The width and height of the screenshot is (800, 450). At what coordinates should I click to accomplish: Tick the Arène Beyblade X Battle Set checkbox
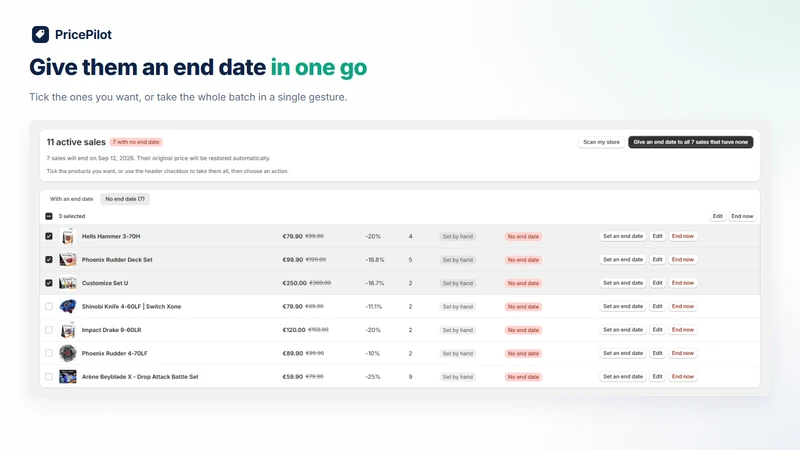(x=49, y=377)
